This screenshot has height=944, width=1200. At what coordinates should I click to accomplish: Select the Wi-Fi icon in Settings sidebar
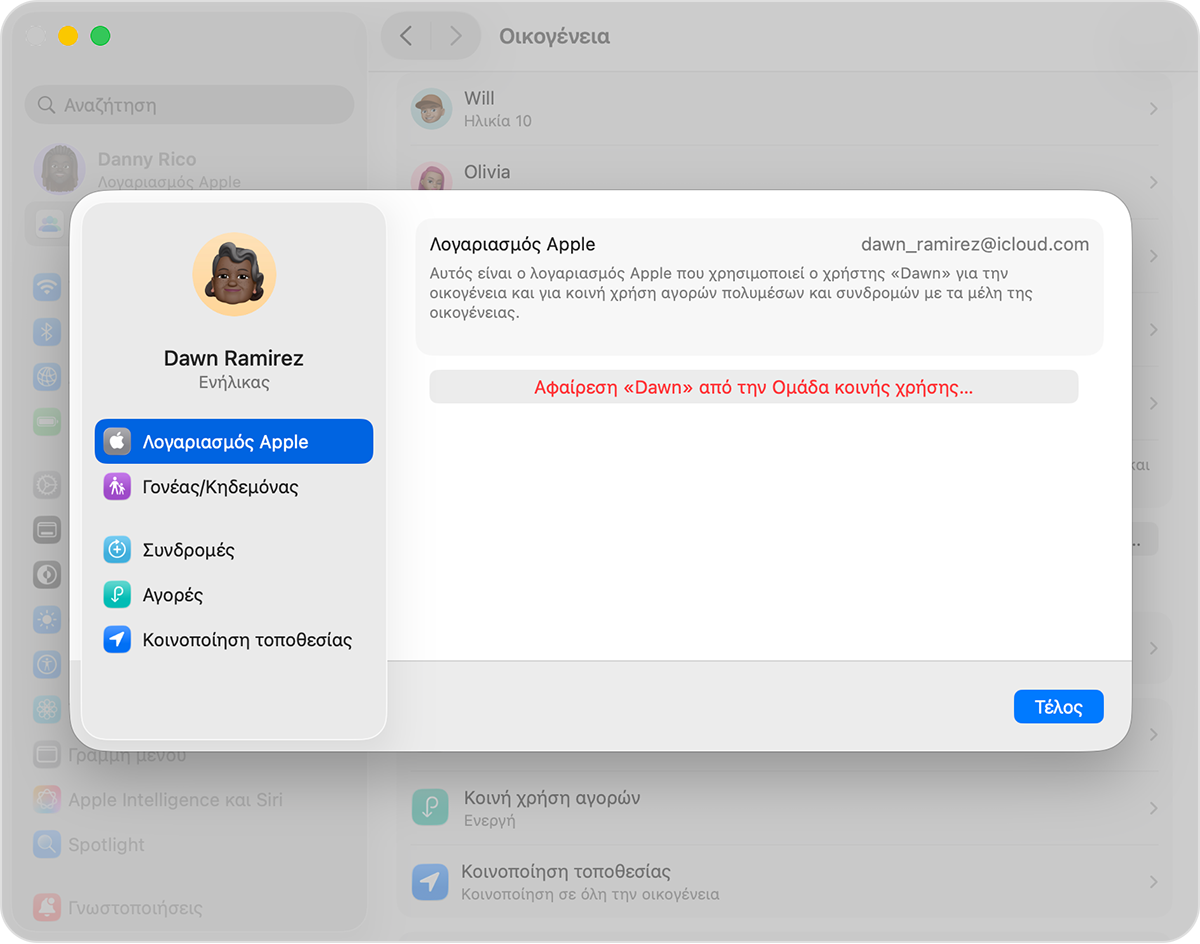47,287
